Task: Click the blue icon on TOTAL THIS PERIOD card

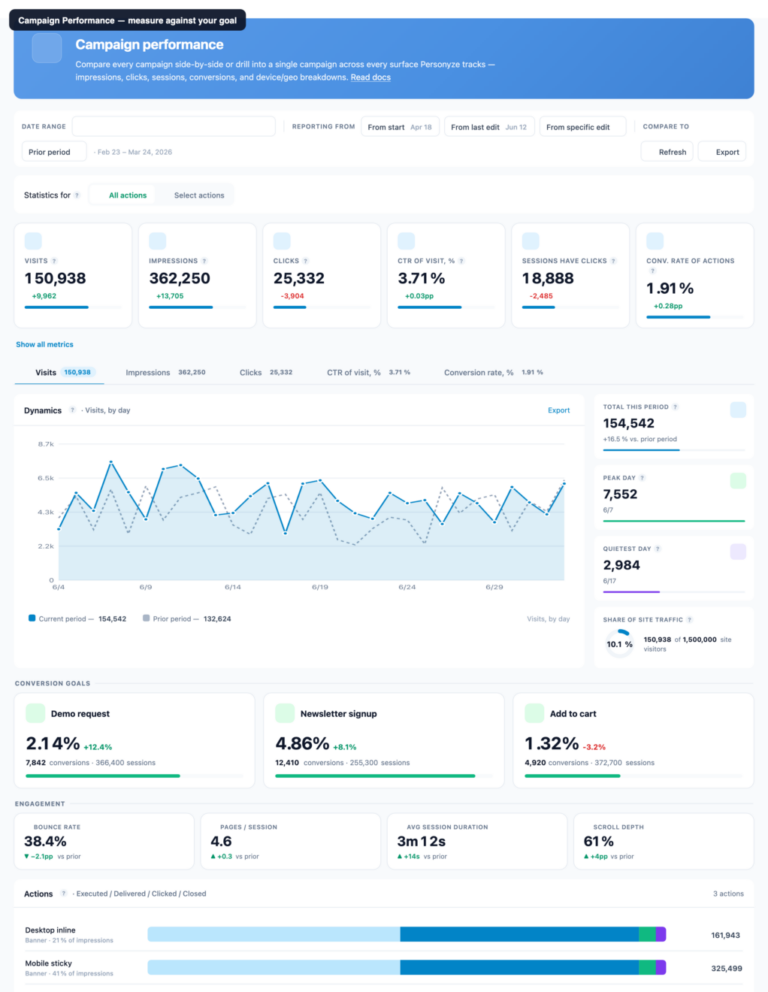Action: 738,410
